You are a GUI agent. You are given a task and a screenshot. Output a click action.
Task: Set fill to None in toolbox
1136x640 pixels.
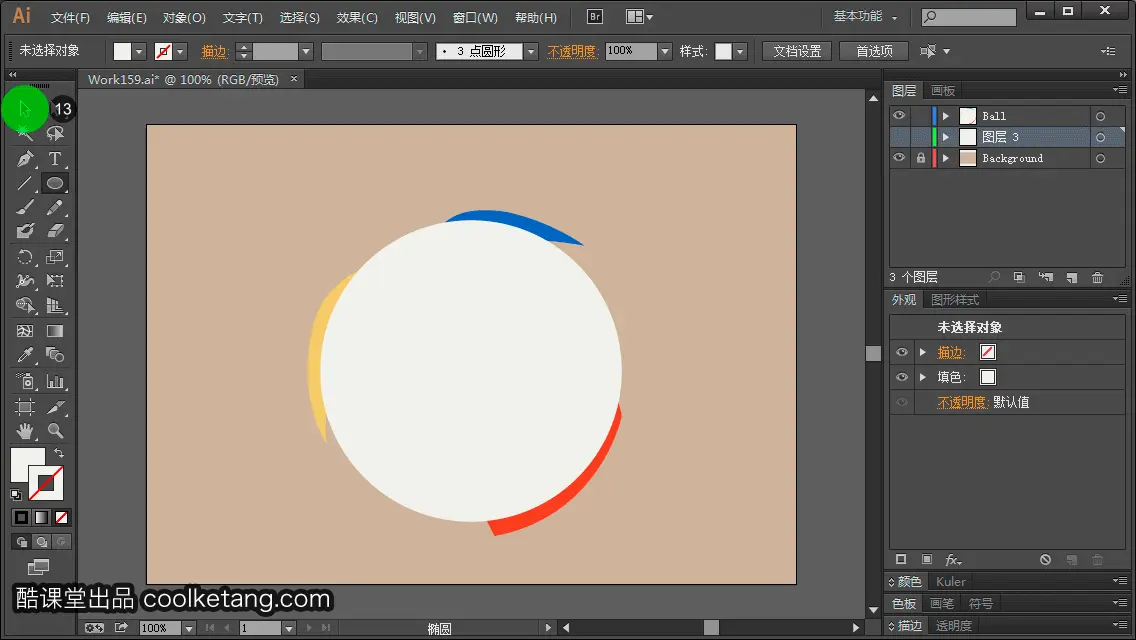point(62,518)
